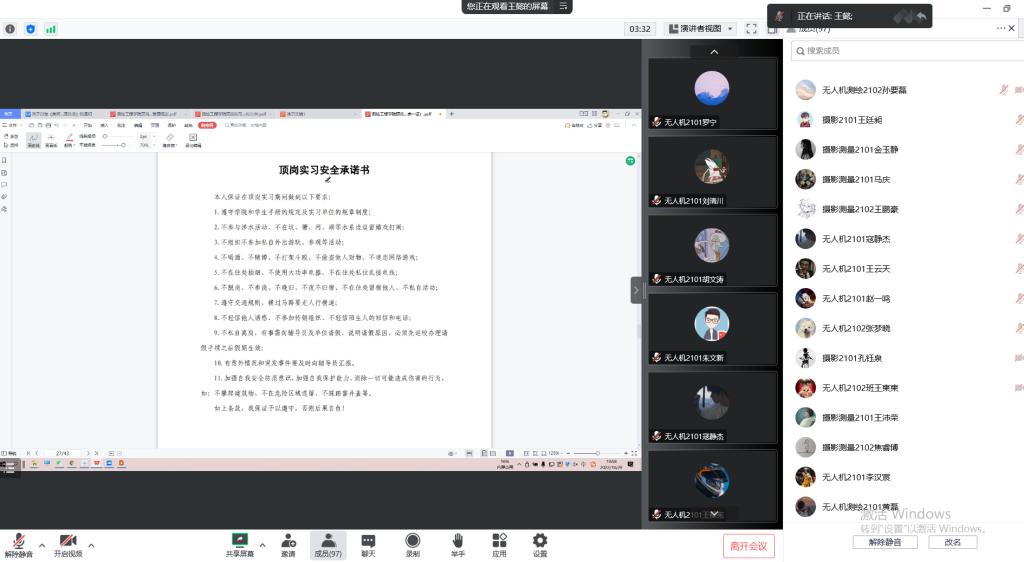This screenshot has width=1024, height=562.
Task: Raise hand with 举手 icon
Action: click(x=457, y=544)
